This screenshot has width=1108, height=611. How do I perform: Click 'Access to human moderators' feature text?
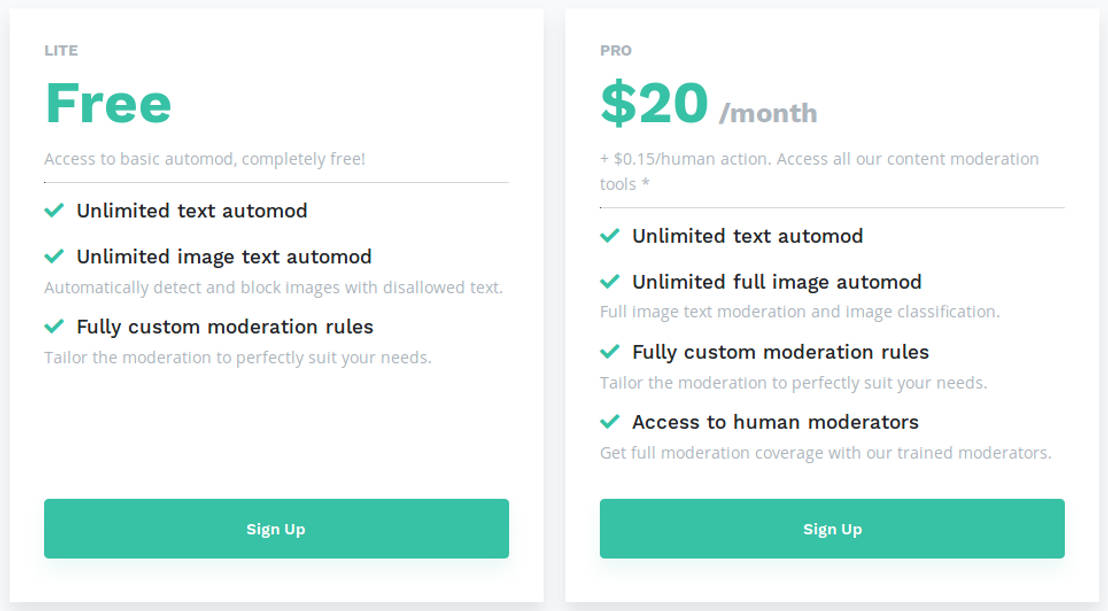775,422
